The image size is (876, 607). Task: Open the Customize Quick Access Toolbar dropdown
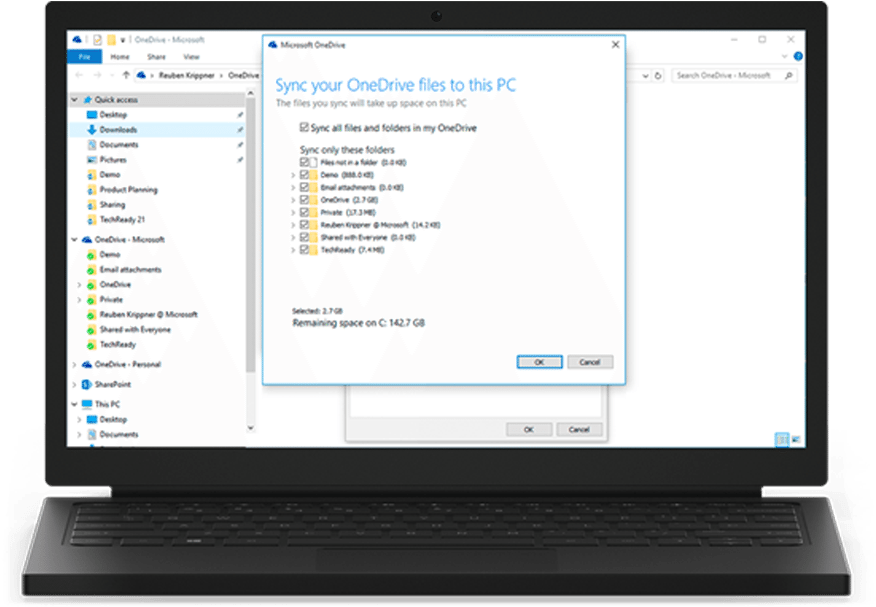pyautogui.click(x=122, y=40)
